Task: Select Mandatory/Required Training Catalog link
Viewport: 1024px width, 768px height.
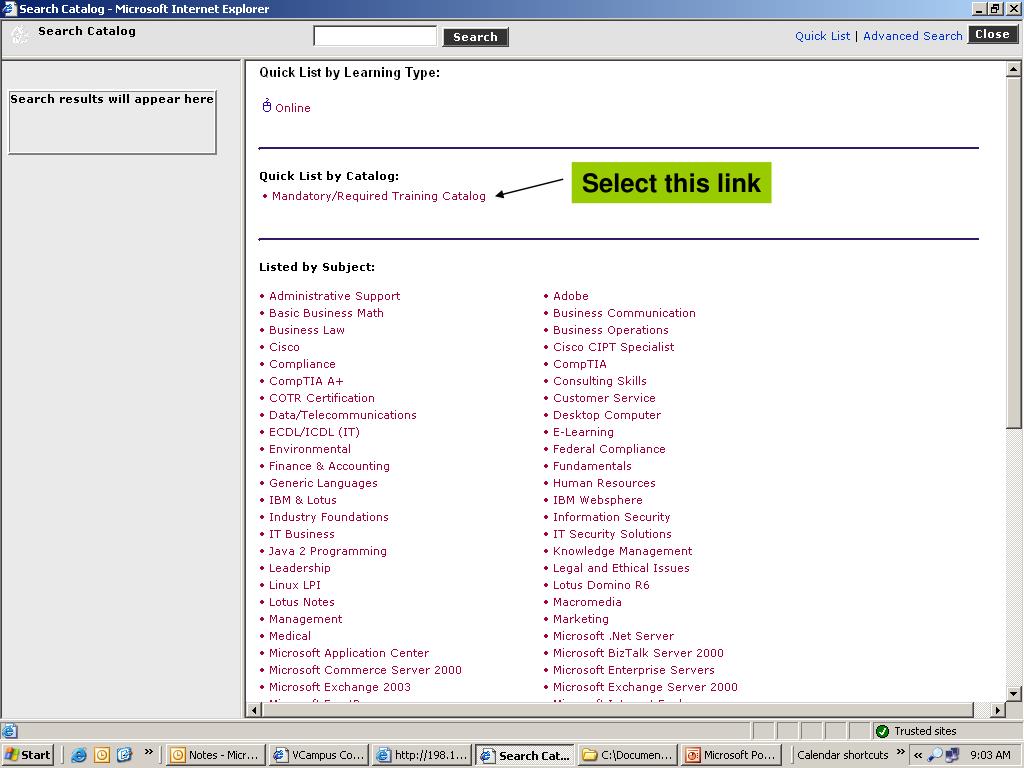Action: (x=379, y=196)
